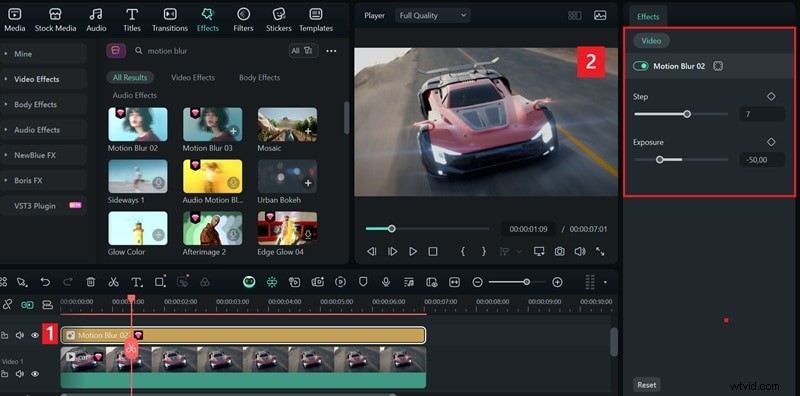The width and height of the screenshot is (800, 396).
Task: Open the player snapshot image icon
Action: pyautogui.click(x=600, y=15)
